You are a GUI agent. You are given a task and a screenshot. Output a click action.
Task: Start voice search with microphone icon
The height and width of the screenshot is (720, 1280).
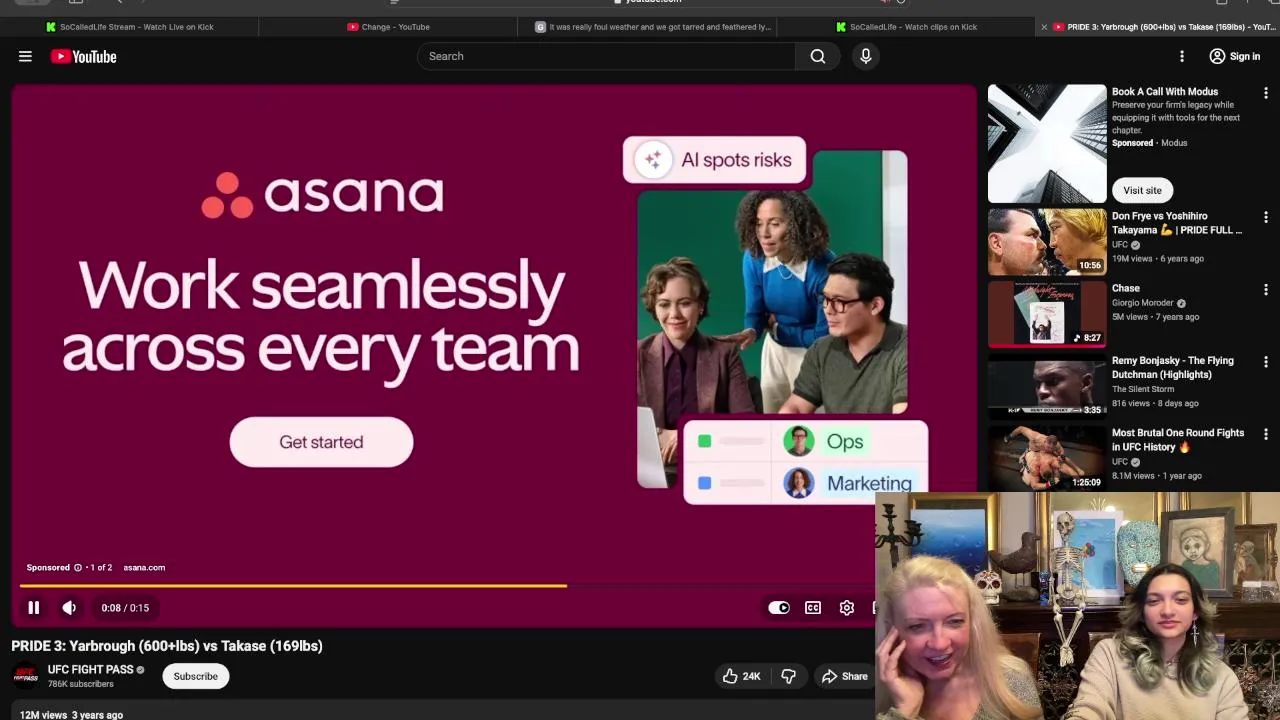pos(866,56)
